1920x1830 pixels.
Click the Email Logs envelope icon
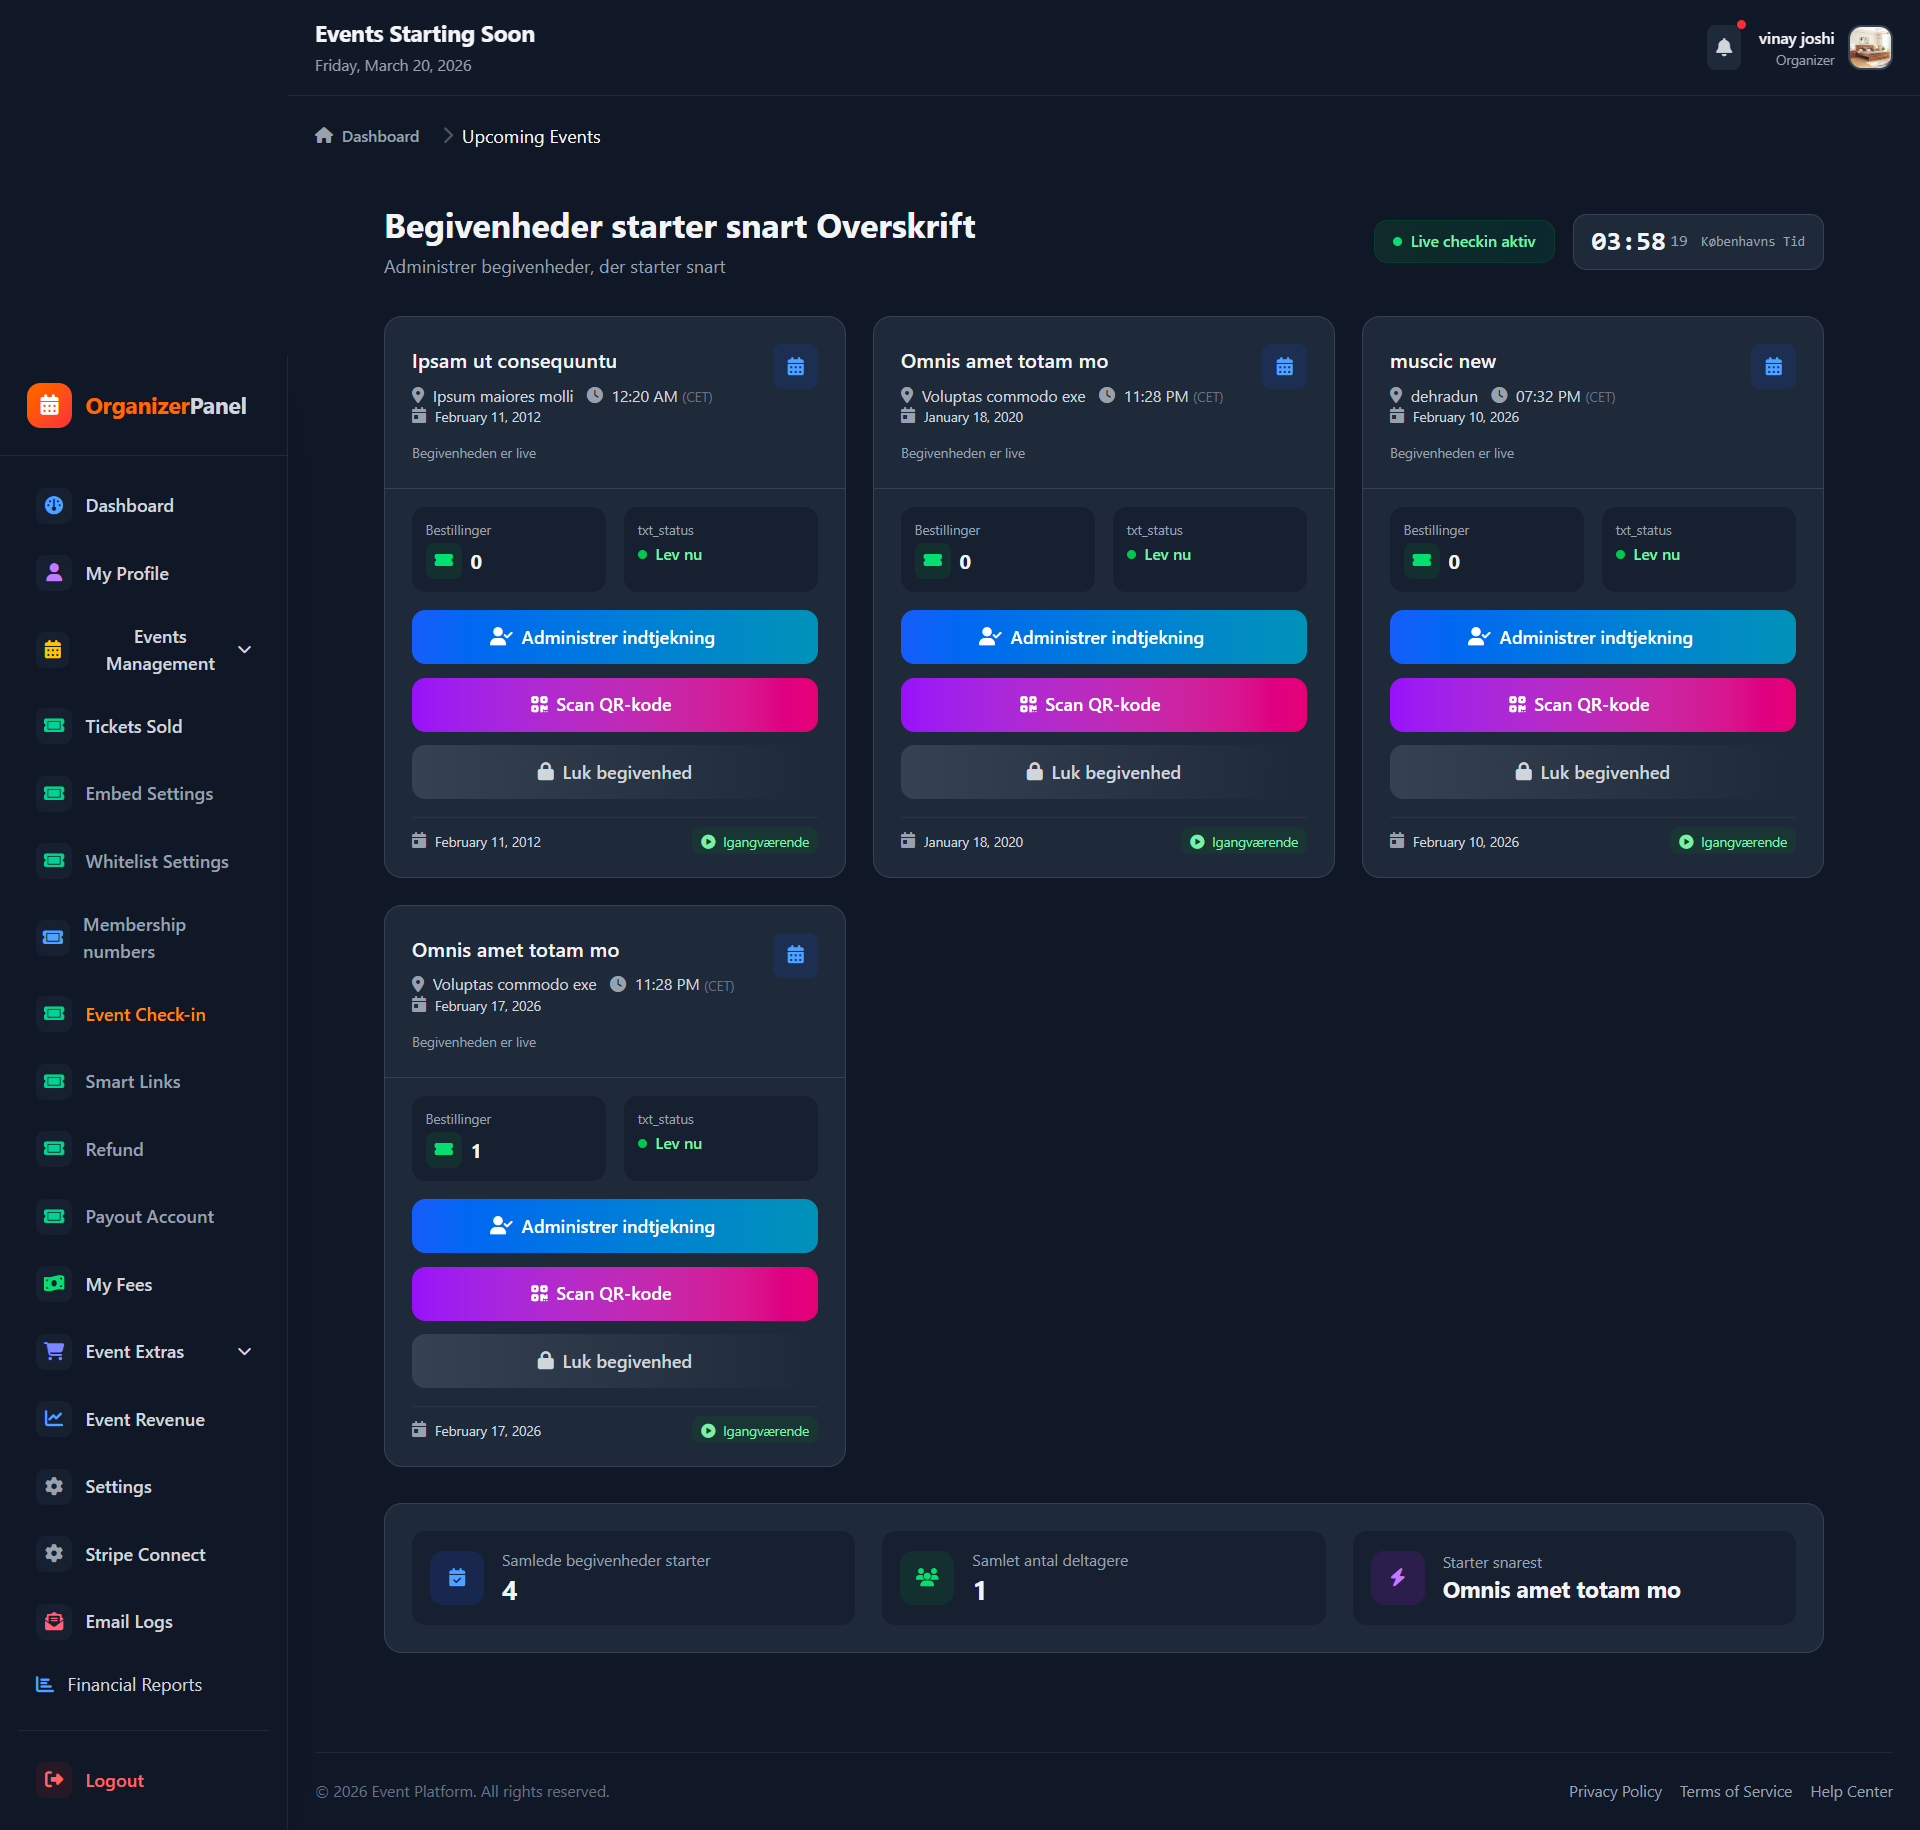[54, 1622]
